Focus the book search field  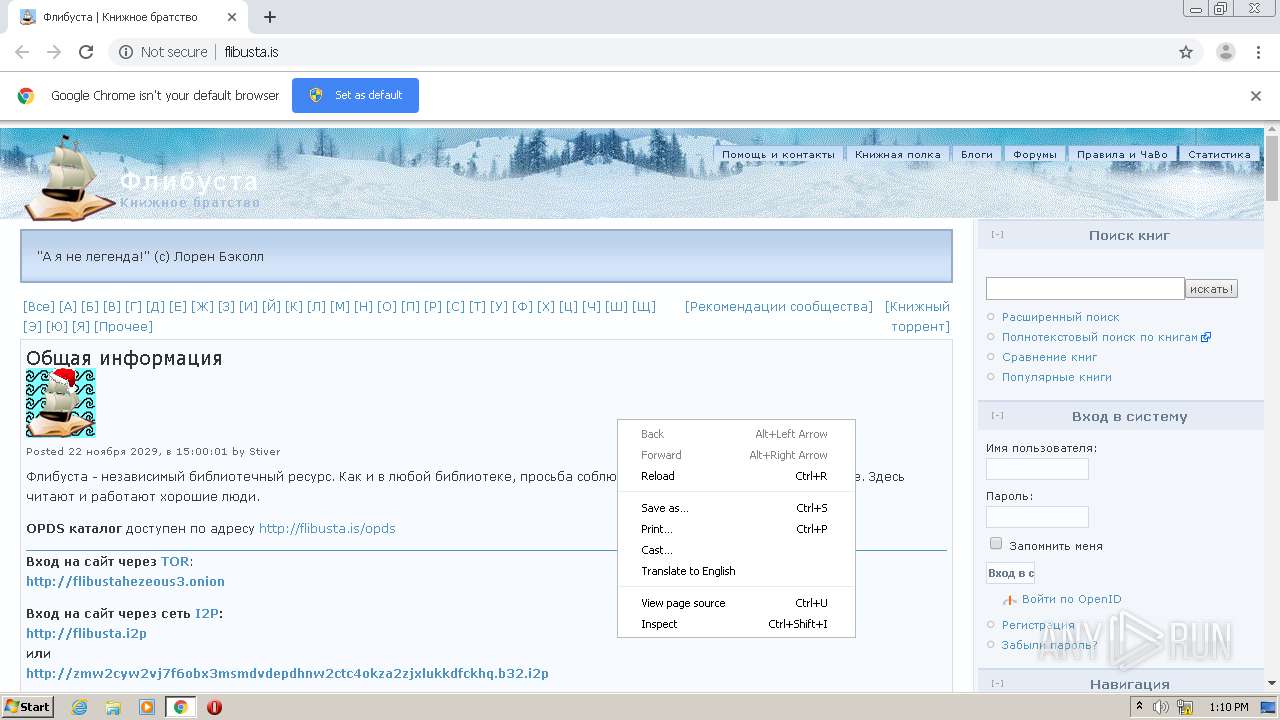coord(1085,289)
